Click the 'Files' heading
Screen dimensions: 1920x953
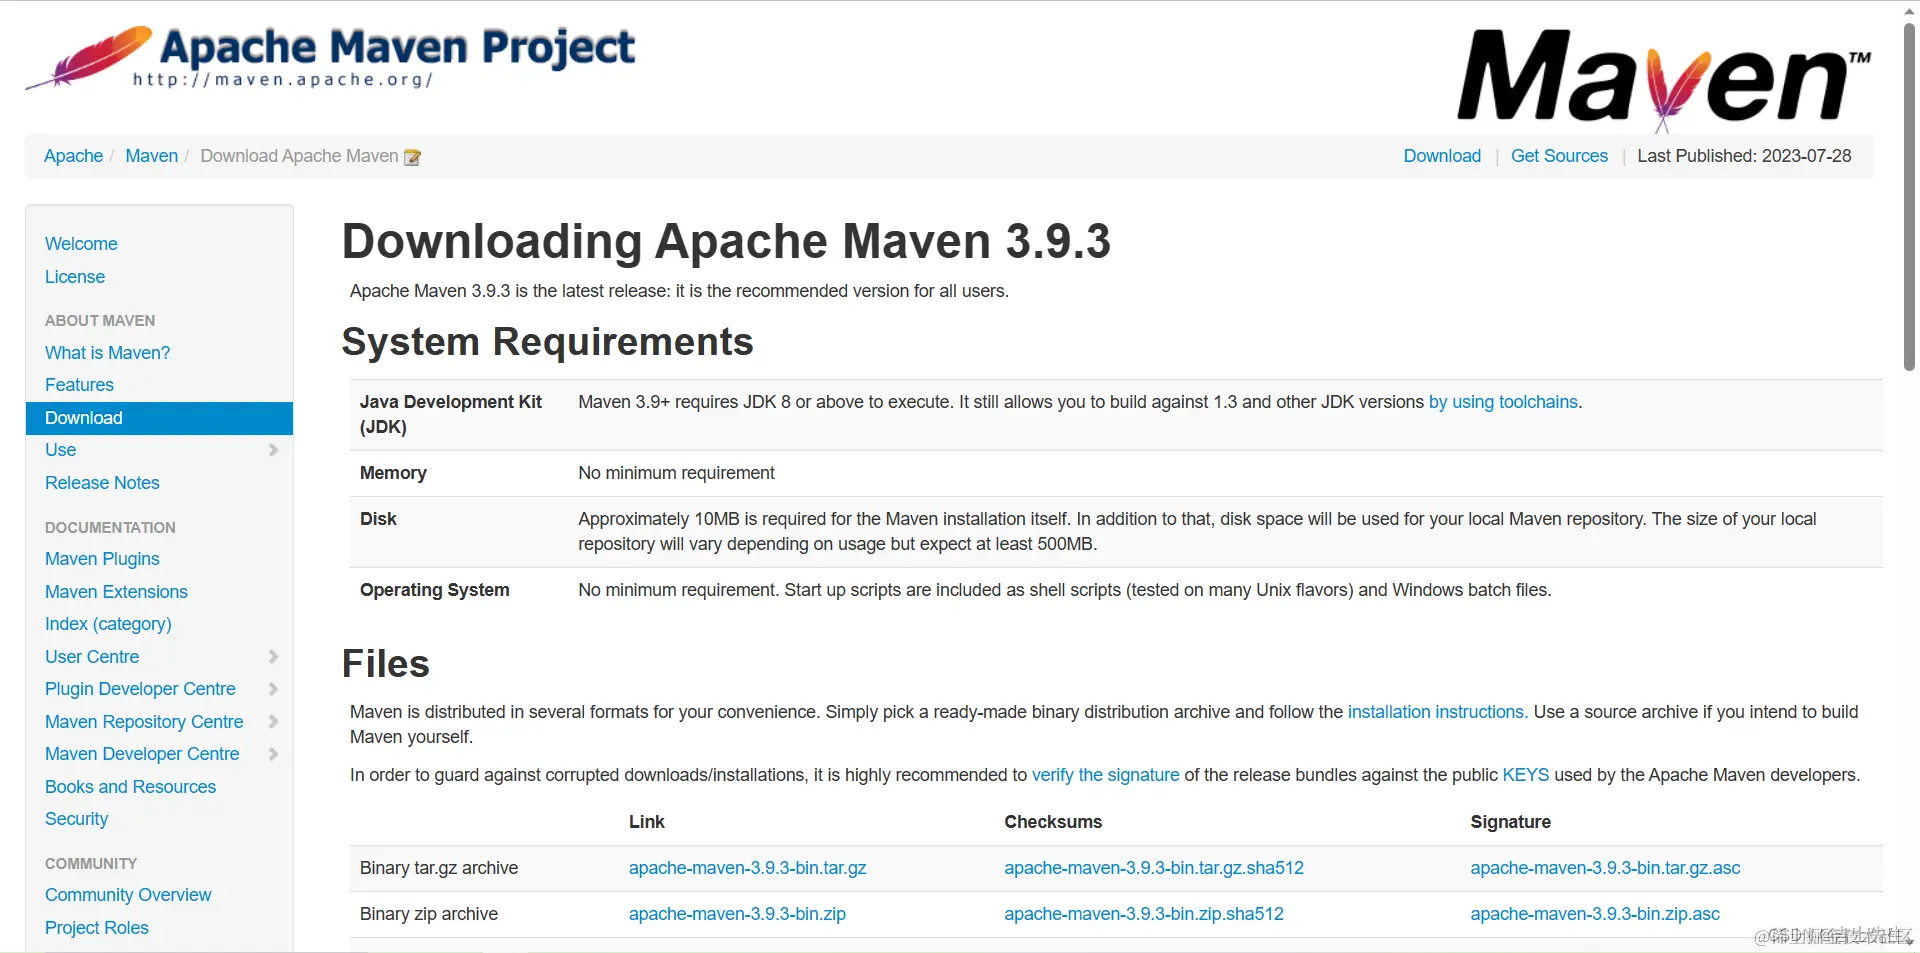pyautogui.click(x=385, y=664)
